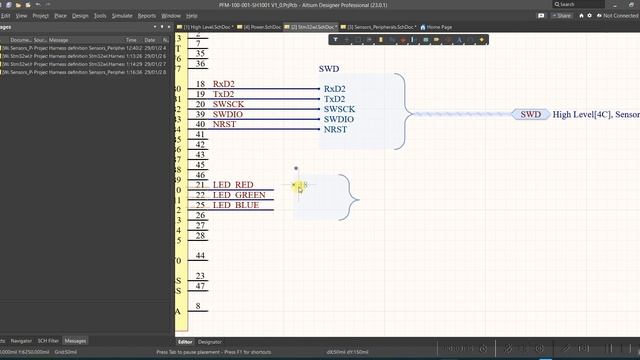Click the move objects icon in active bar
This screenshot has height=360, width=640.
point(347,40)
